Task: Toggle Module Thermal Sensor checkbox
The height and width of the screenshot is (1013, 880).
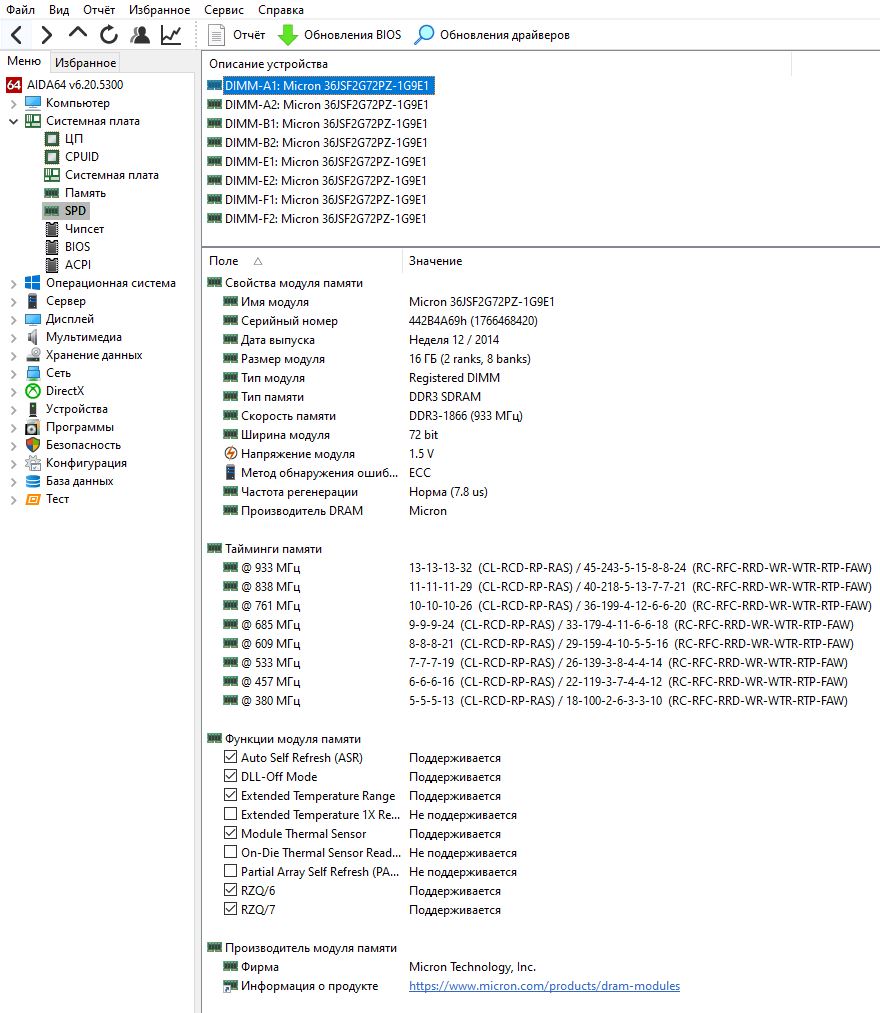Action: point(230,833)
